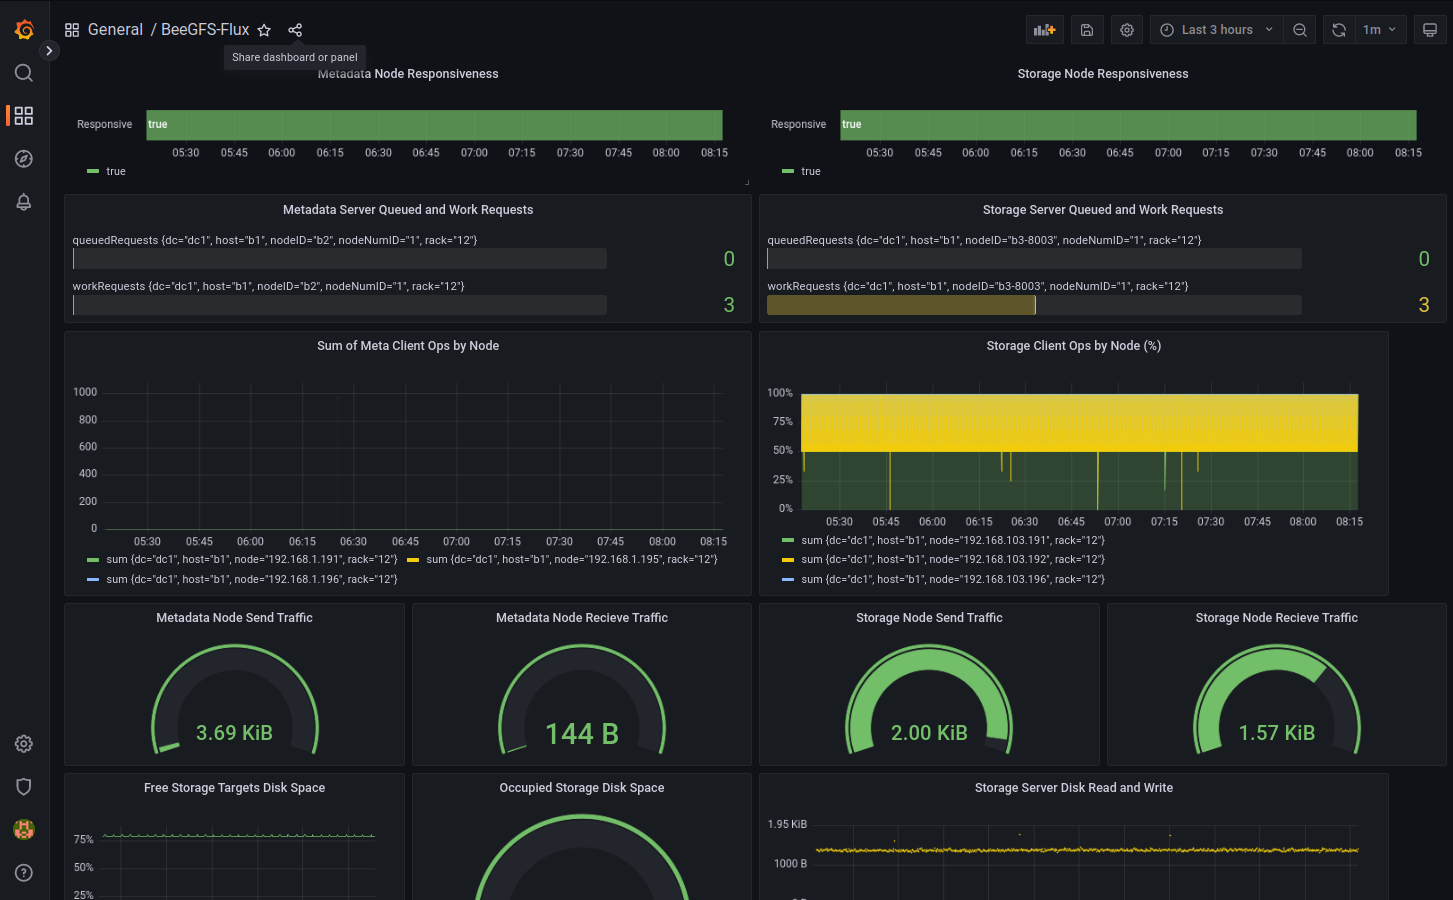
Task: Open Free Storage Targets Disk Space panel menu
Action: point(234,788)
